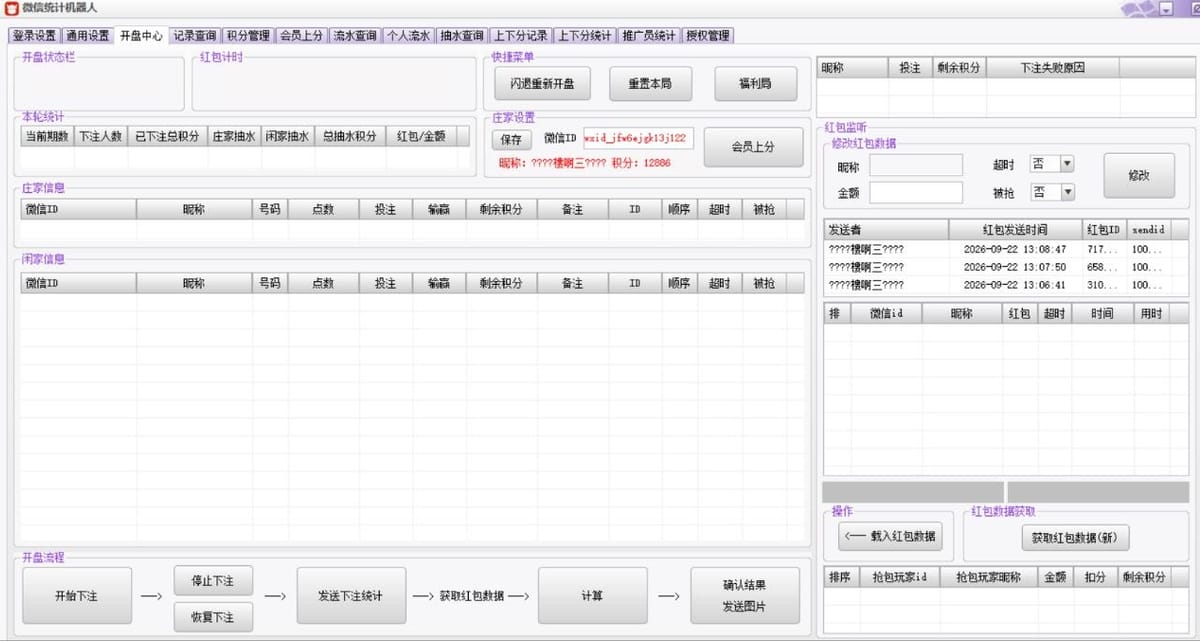Select the row sent at 13:06:41
Viewport: 1200px width, 641px height.
pyautogui.click(x=1005, y=285)
